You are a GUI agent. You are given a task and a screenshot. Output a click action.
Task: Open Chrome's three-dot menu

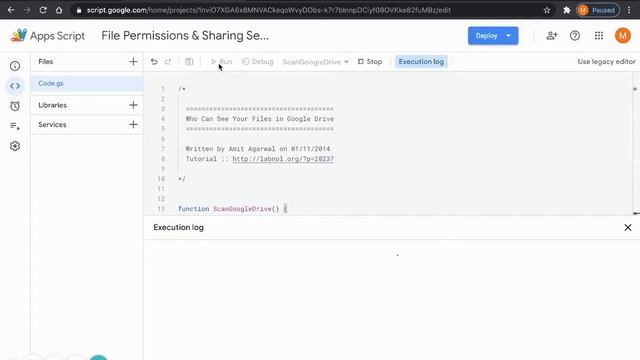[x=629, y=10]
